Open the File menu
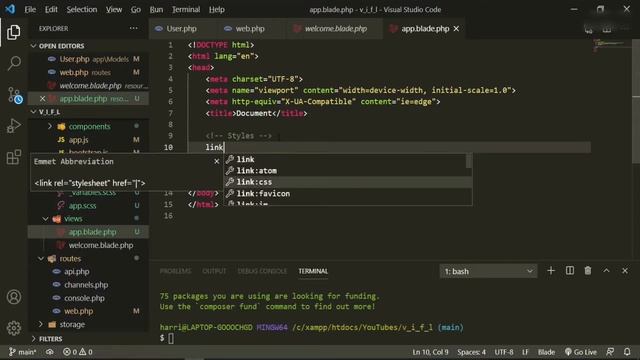 [30, 9]
